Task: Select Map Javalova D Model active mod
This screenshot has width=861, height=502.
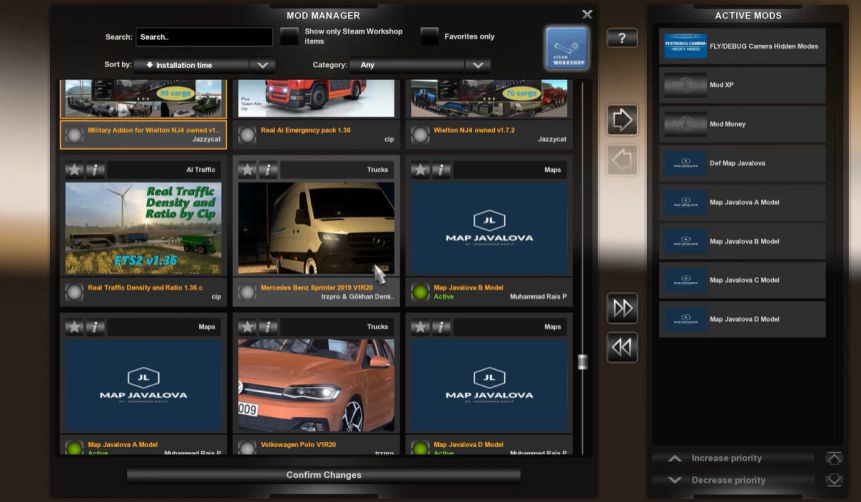Action: pos(742,319)
